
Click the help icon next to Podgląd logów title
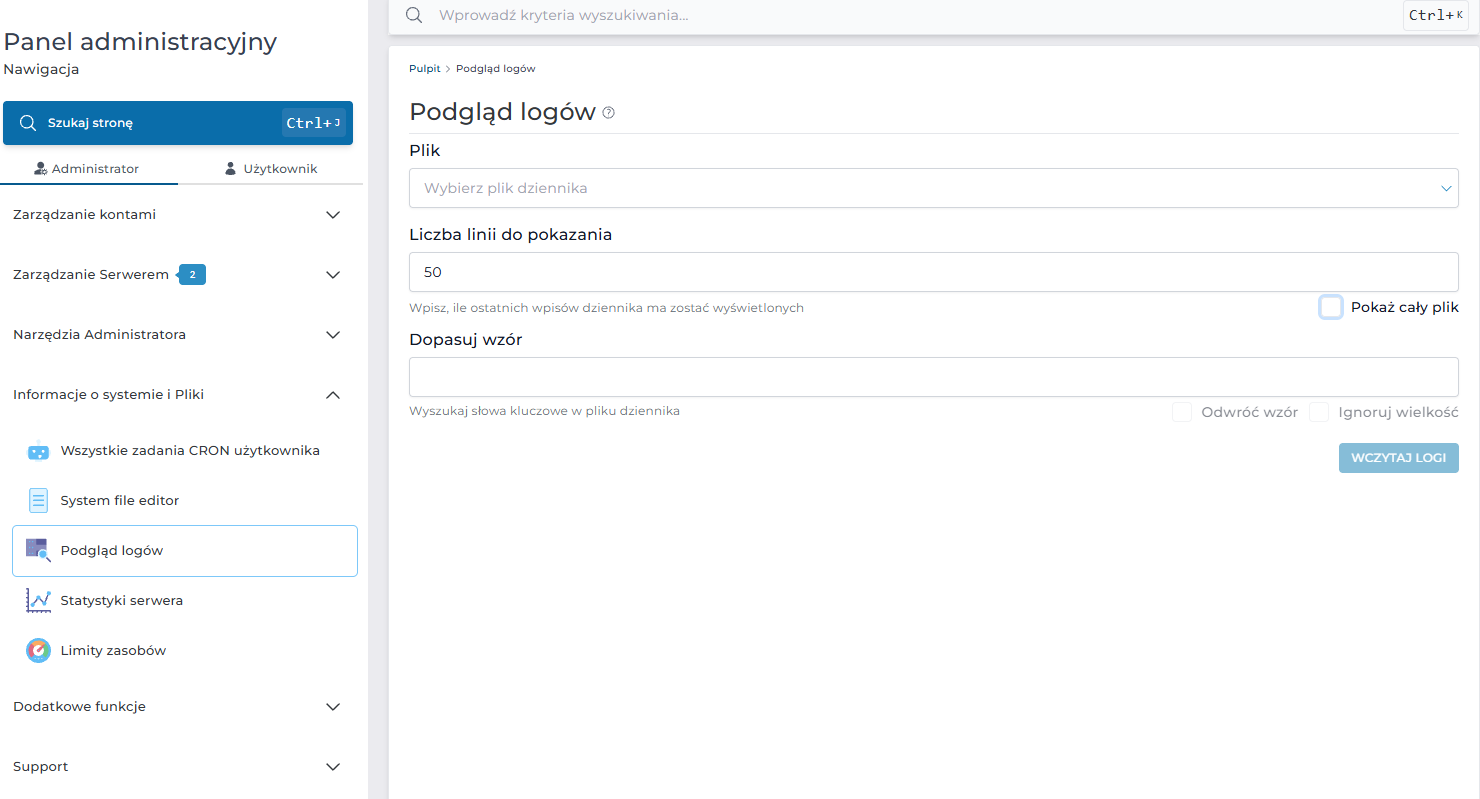608,113
